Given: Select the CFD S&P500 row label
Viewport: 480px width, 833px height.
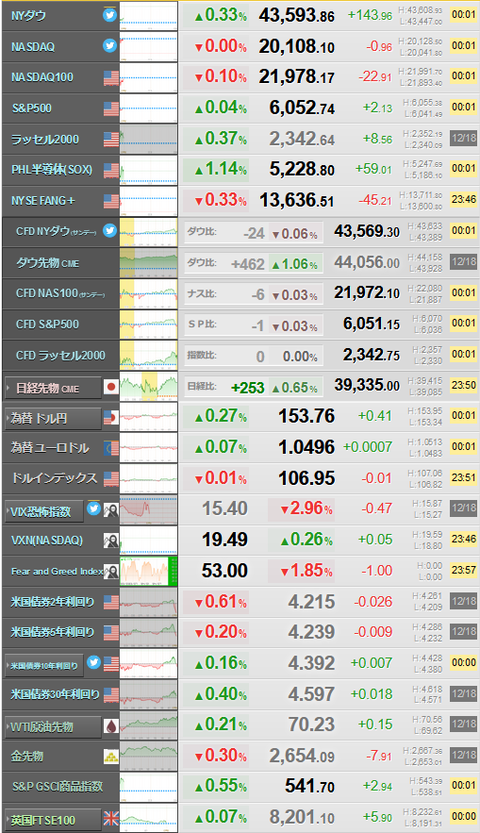Looking at the screenshot, I should coord(47,324).
